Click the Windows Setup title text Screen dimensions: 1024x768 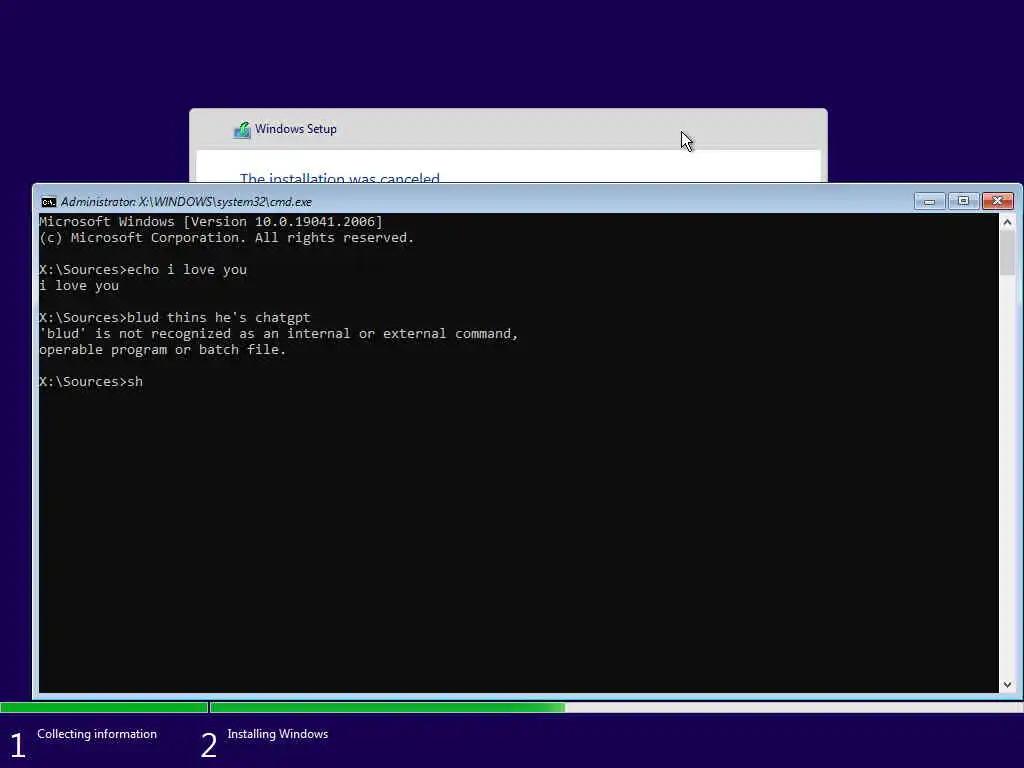coord(296,129)
